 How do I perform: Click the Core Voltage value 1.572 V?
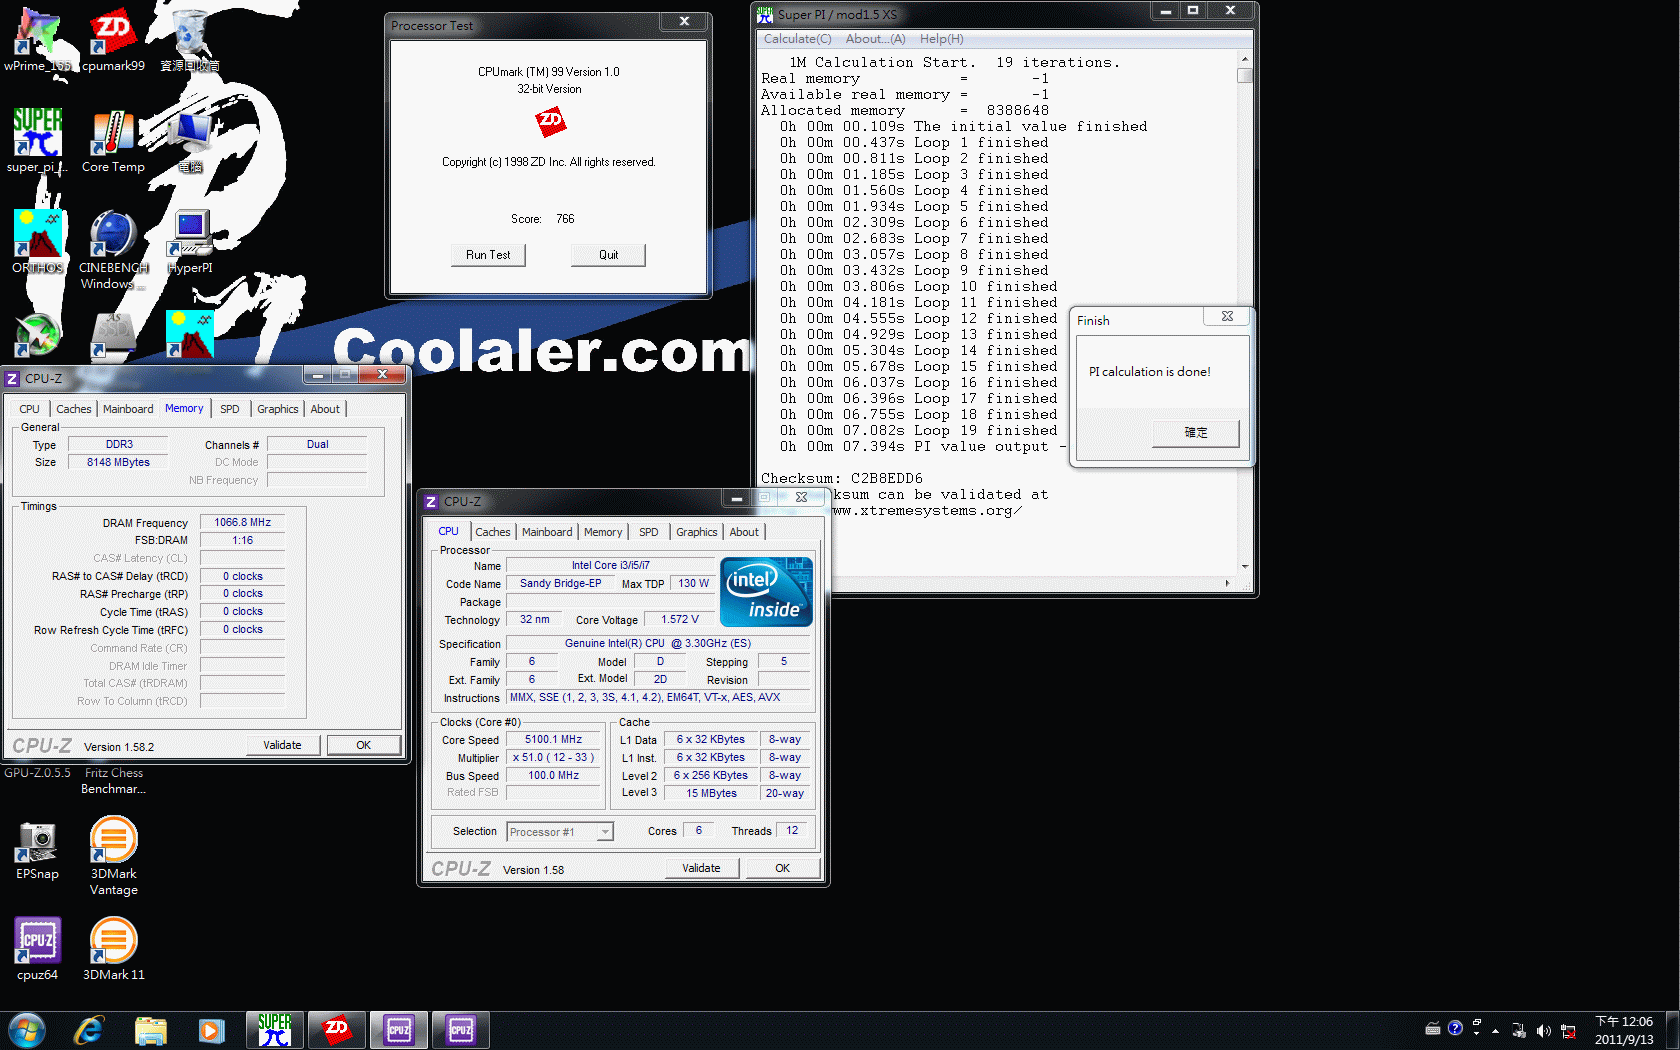[680, 620]
